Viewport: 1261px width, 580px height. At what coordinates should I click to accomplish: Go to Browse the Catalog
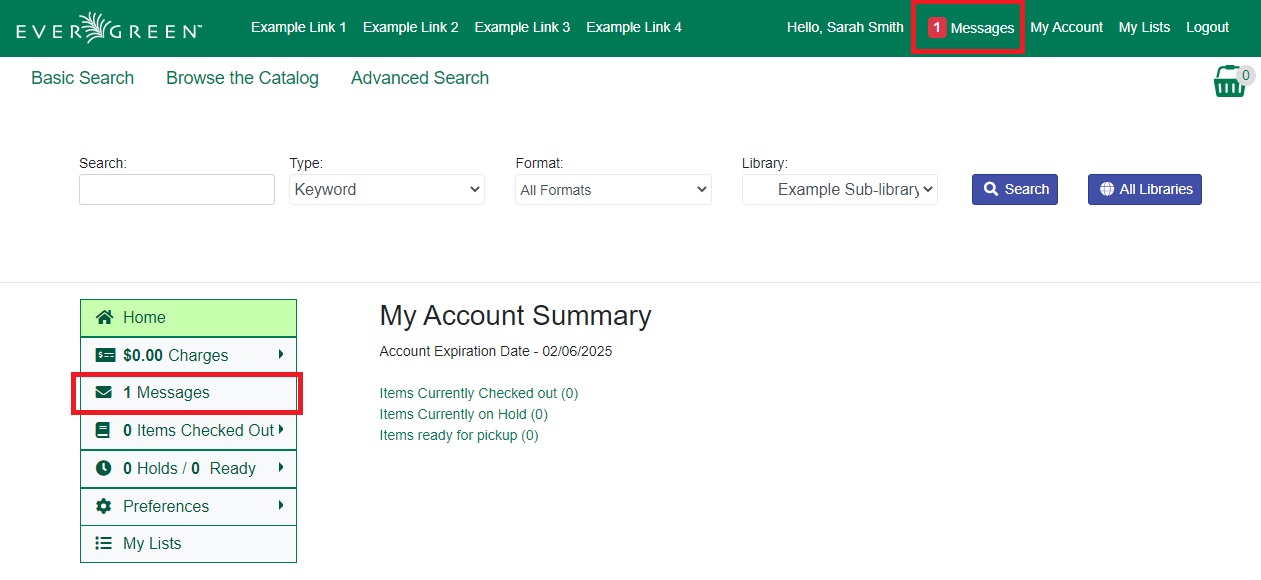[x=242, y=78]
